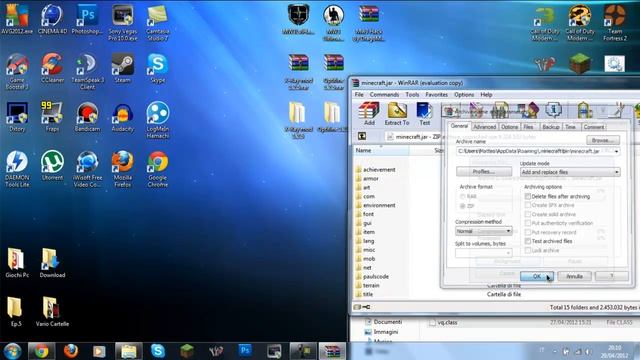This screenshot has width=640, height=360.
Task: Open the WinRAR Tools menu
Action: pos(412,95)
